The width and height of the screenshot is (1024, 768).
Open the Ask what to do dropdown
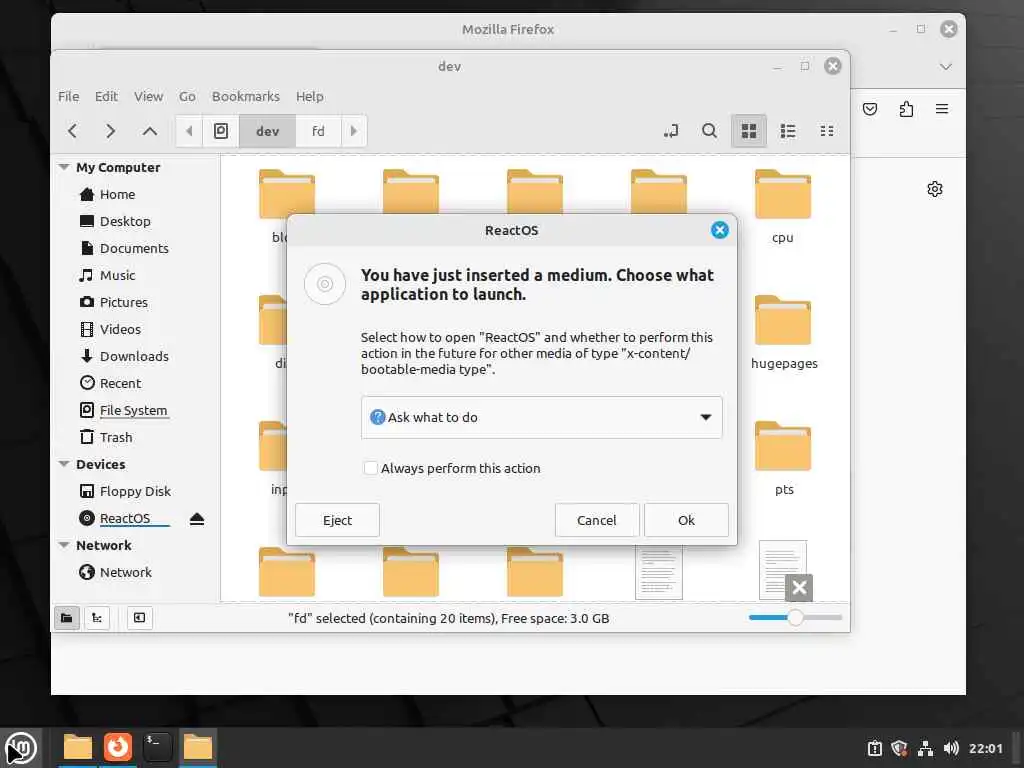coord(541,417)
